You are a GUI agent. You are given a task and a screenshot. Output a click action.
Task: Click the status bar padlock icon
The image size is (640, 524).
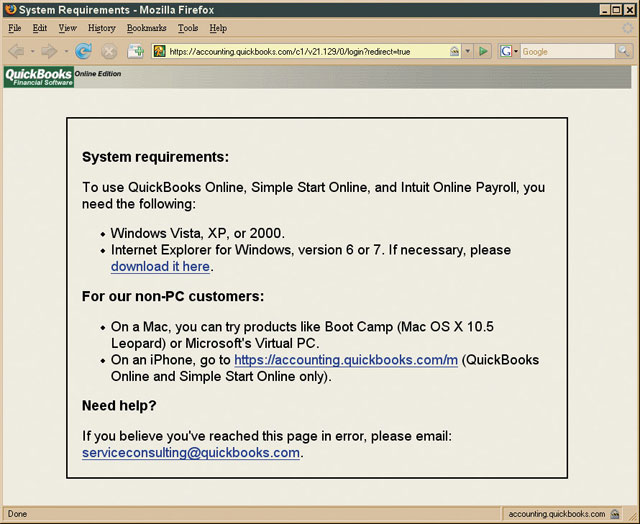tap(615, 514)
